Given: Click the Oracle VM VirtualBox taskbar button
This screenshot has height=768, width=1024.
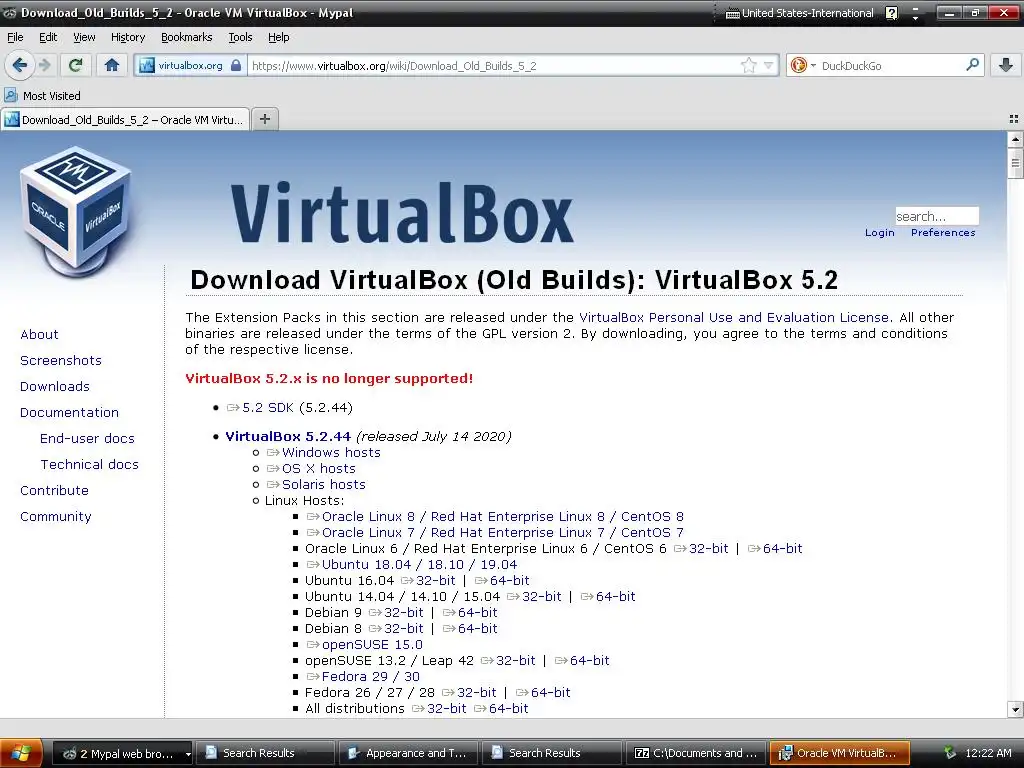Looking at the screenshot, I should (x=839, y=753).
